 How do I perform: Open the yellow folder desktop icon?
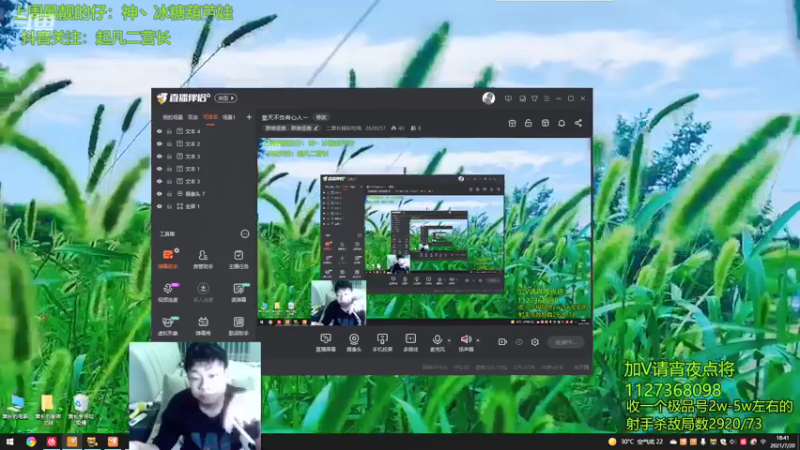click(47, 410)
